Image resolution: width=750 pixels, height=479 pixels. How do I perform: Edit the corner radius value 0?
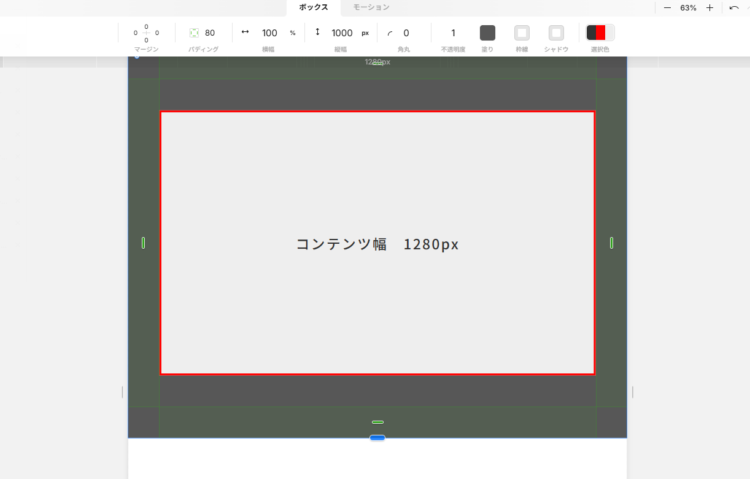(406, 33)
